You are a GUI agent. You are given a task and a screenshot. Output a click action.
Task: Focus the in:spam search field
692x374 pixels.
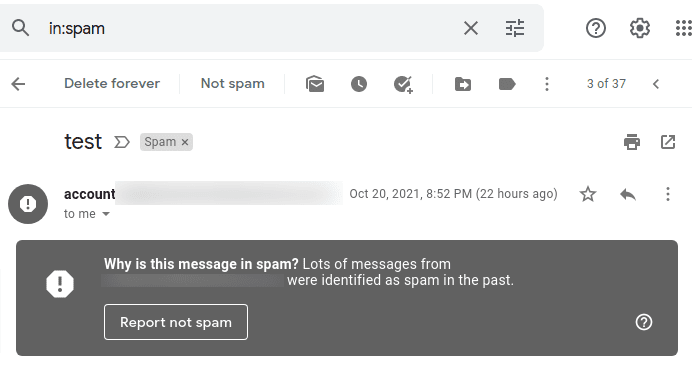tap(247, 28)
